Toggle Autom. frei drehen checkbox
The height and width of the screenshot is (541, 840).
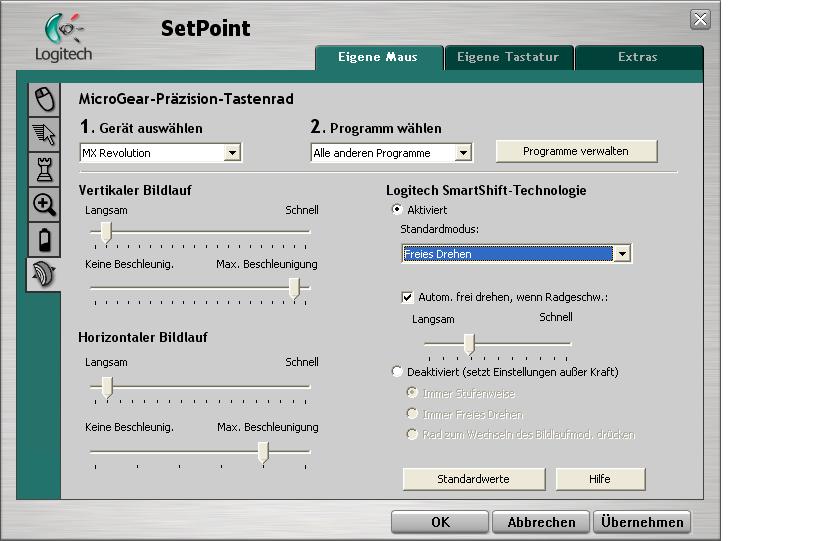coord(407,297)
